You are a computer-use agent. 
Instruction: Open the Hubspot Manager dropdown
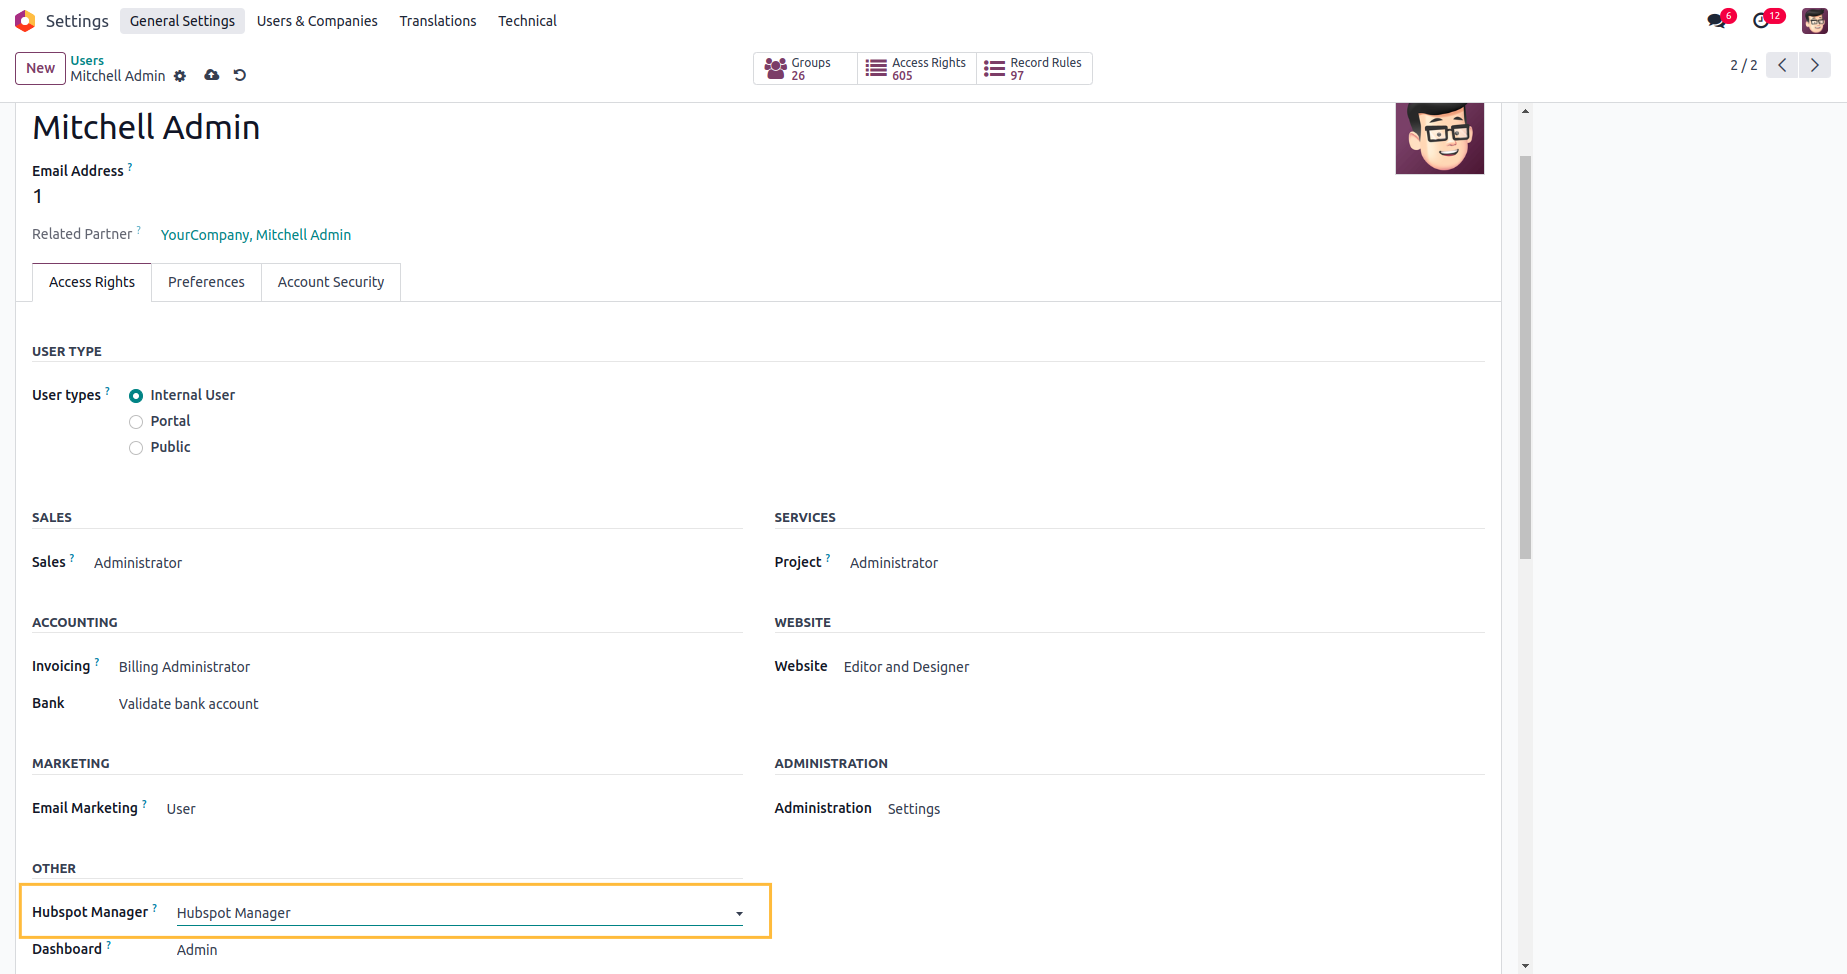460,913
